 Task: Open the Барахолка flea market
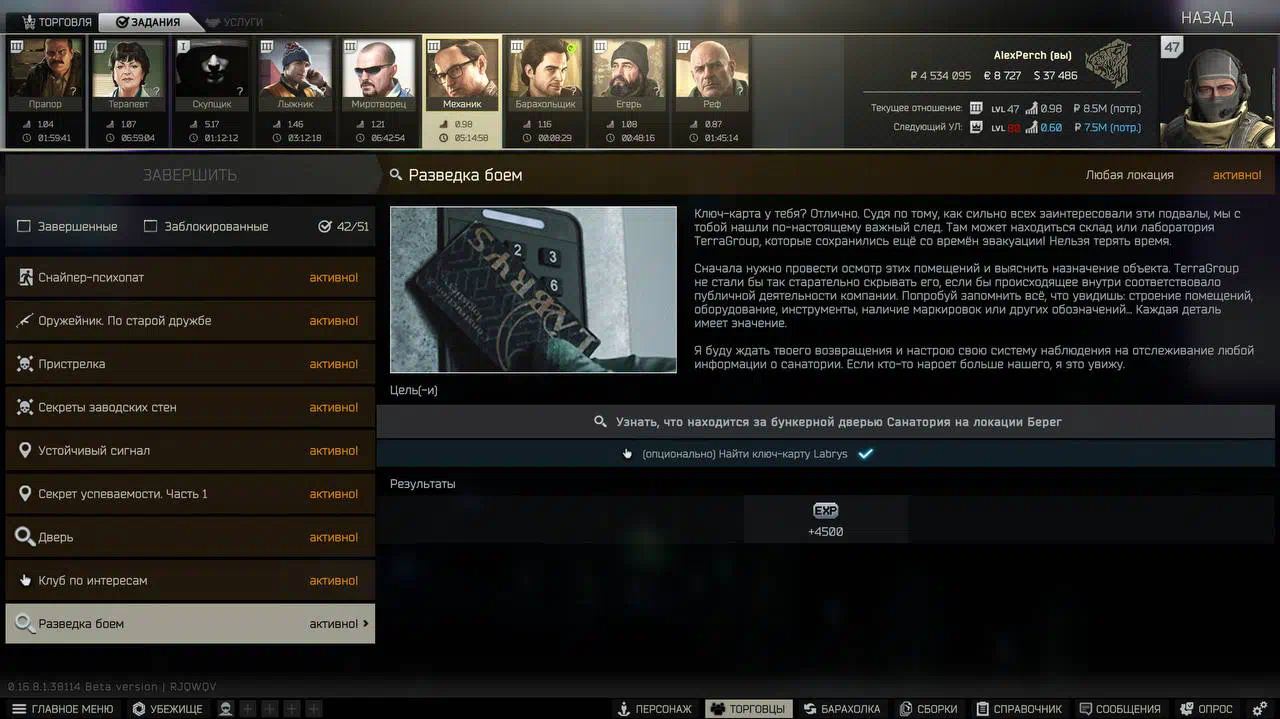coord(841,708)
